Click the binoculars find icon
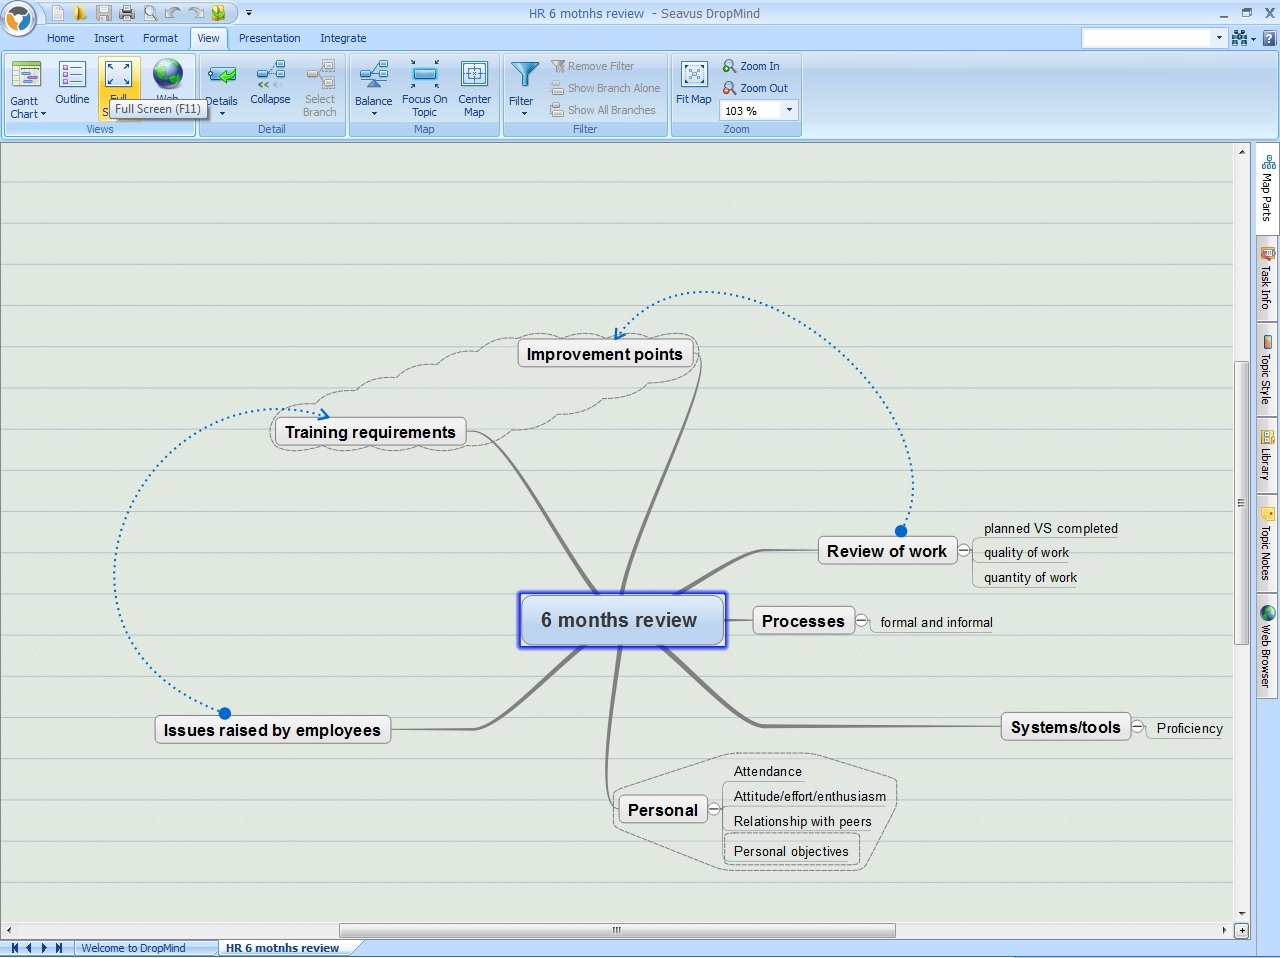This screenshot has height=958, width=1280. click(x=1241, y=38)
